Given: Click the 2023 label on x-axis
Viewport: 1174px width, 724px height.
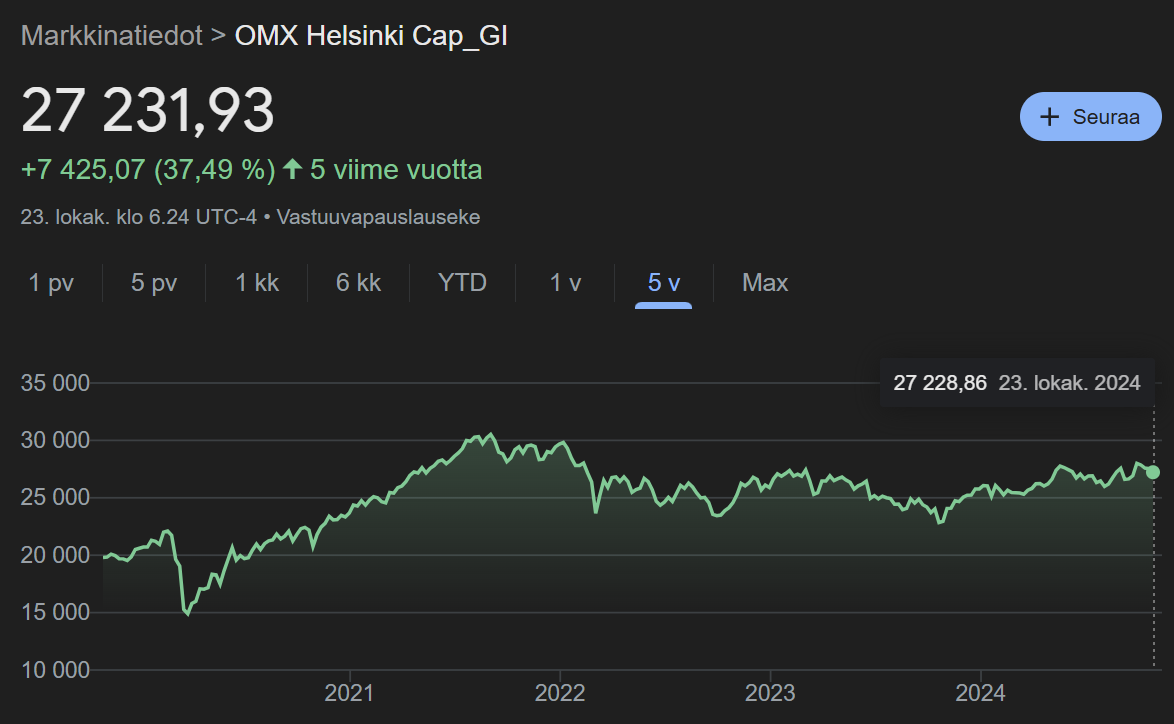Looking at the screenshot, I should pyautogui.click(x=770, y=693).
